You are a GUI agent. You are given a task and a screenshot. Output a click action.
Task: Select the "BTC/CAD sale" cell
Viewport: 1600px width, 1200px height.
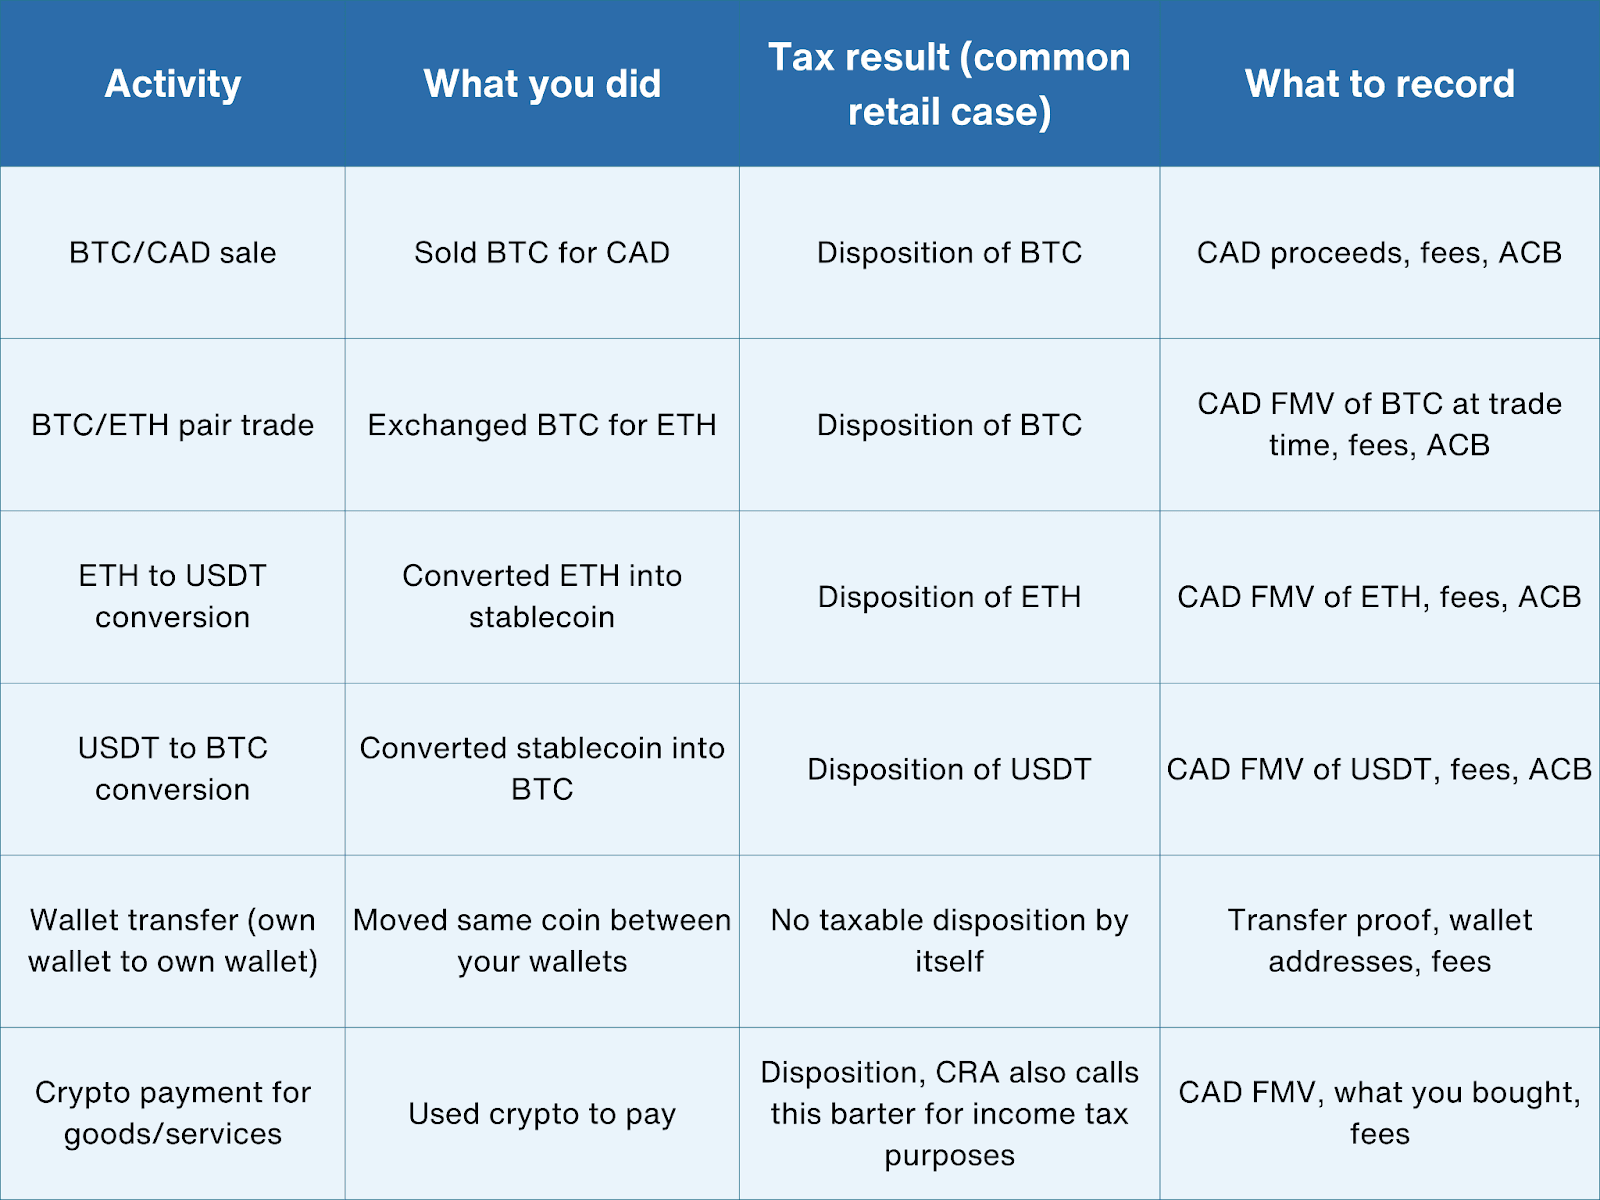[x=173, y=253]
